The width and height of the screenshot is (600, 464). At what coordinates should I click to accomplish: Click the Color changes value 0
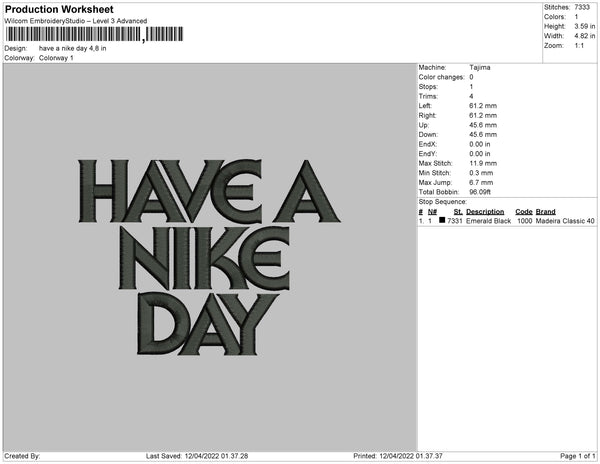471,77
